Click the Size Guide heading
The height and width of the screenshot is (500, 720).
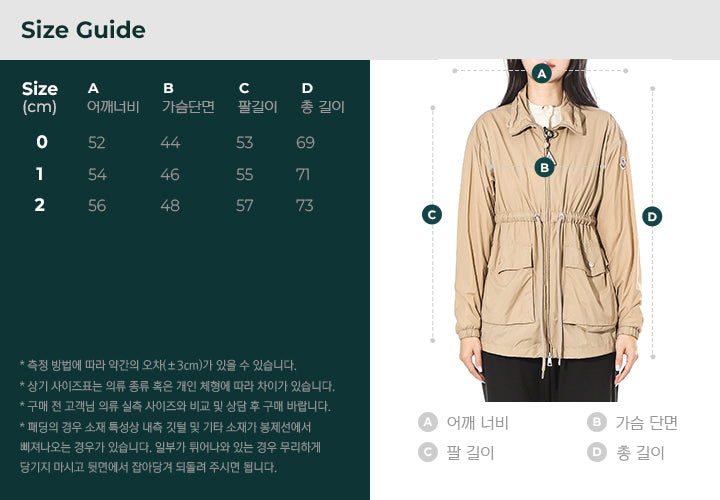click(83, 30)
